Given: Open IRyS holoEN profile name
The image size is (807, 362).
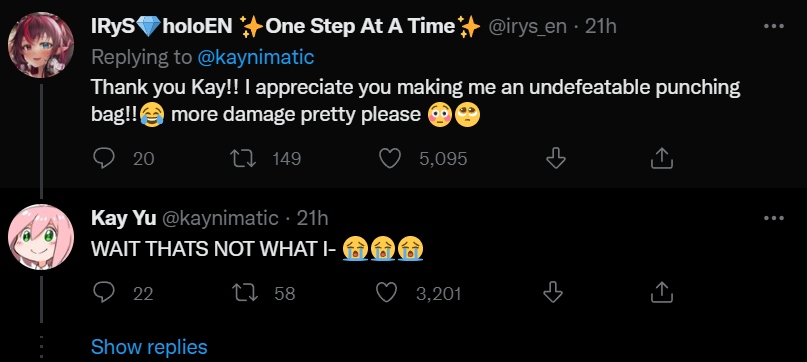Looking at the screenshot, I should tap(286, 26).
